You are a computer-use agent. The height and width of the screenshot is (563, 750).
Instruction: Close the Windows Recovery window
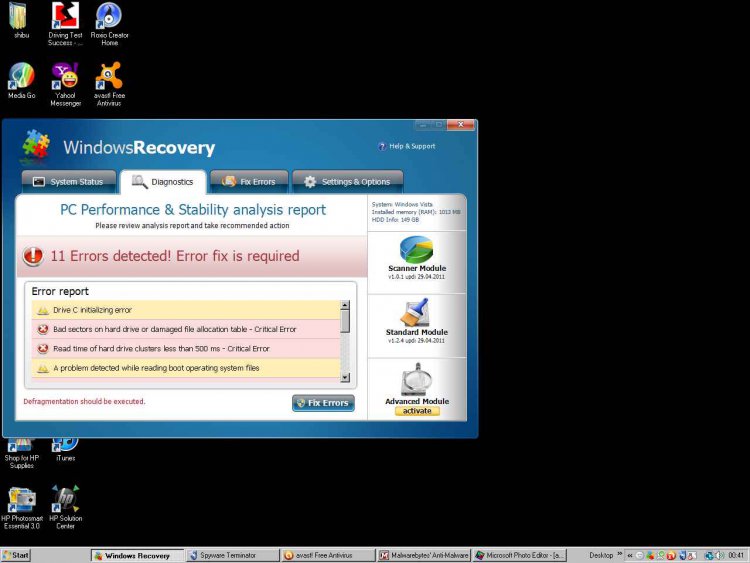click(461, 124)
